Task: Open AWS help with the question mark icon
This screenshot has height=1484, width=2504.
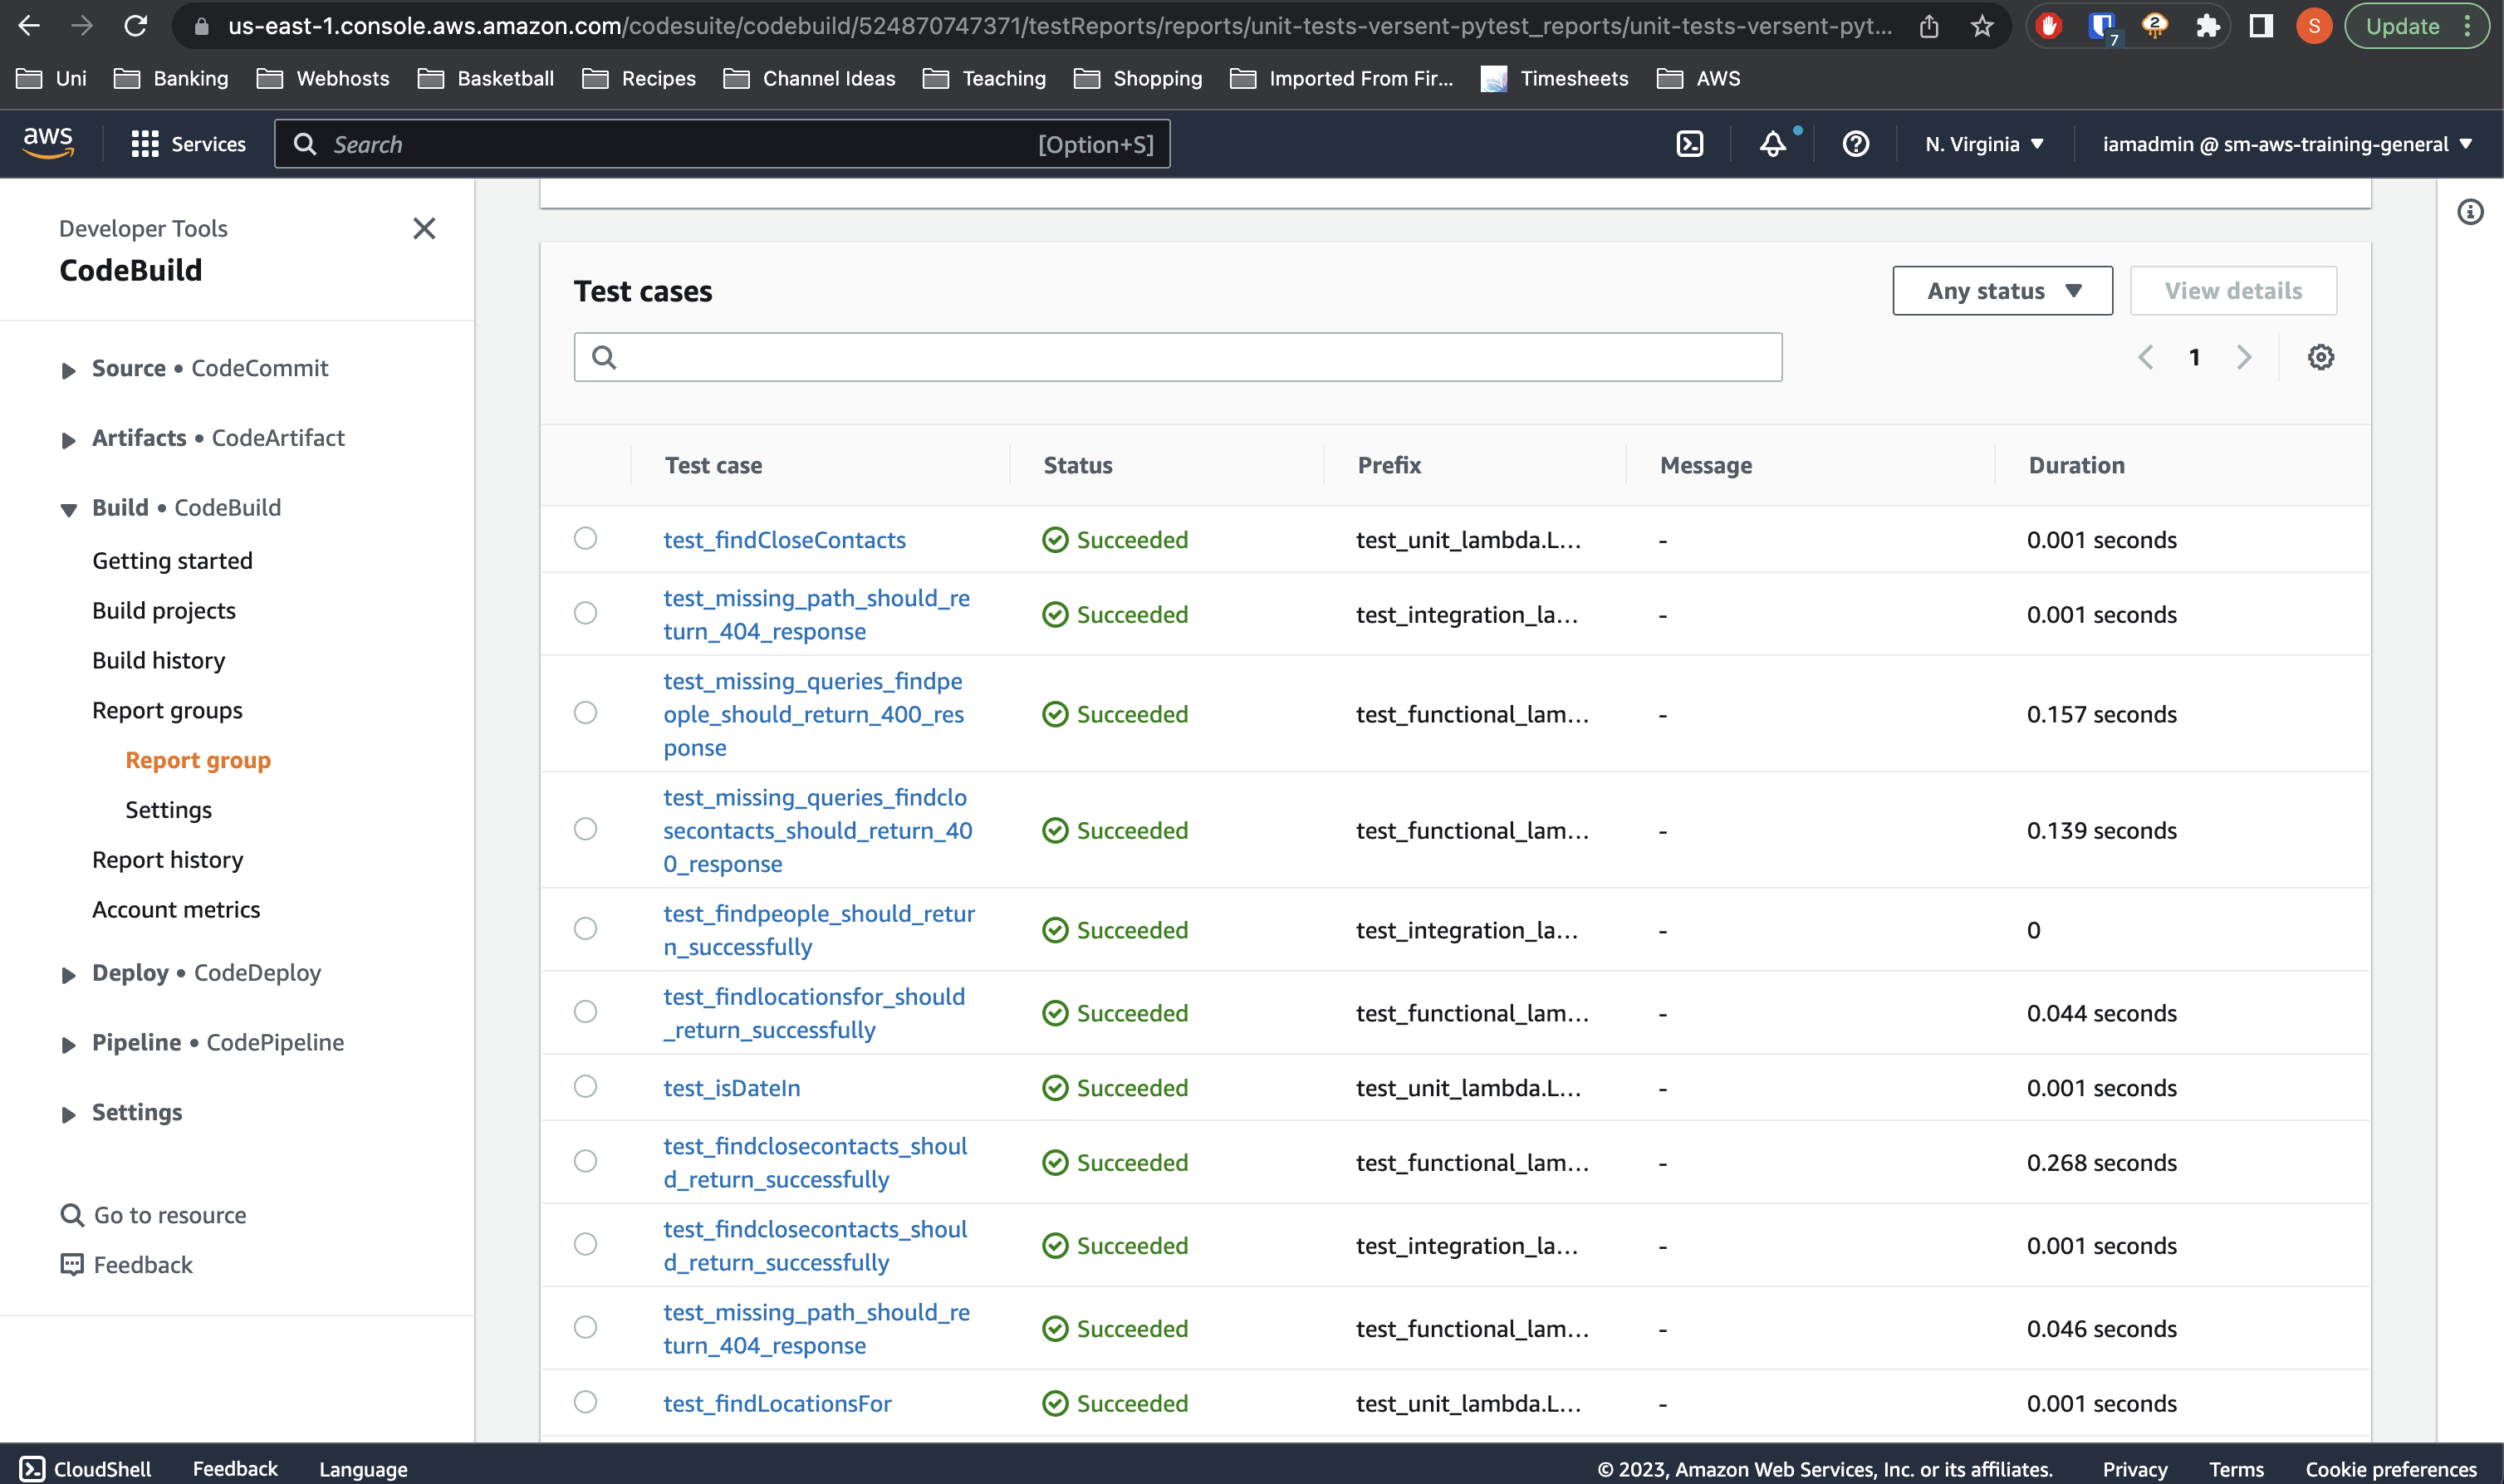Action: (1855, 144)
